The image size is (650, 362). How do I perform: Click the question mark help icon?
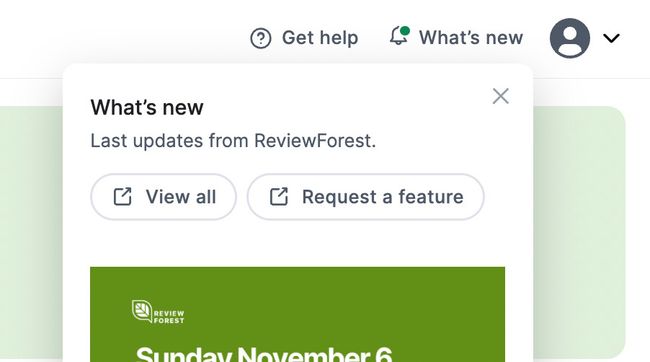(x=261, y=38)
